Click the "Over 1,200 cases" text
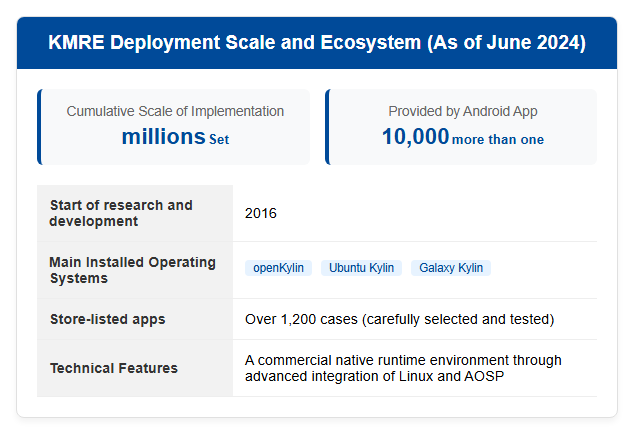634x437 pixels. pyautogui.click(x=301, y=319)
